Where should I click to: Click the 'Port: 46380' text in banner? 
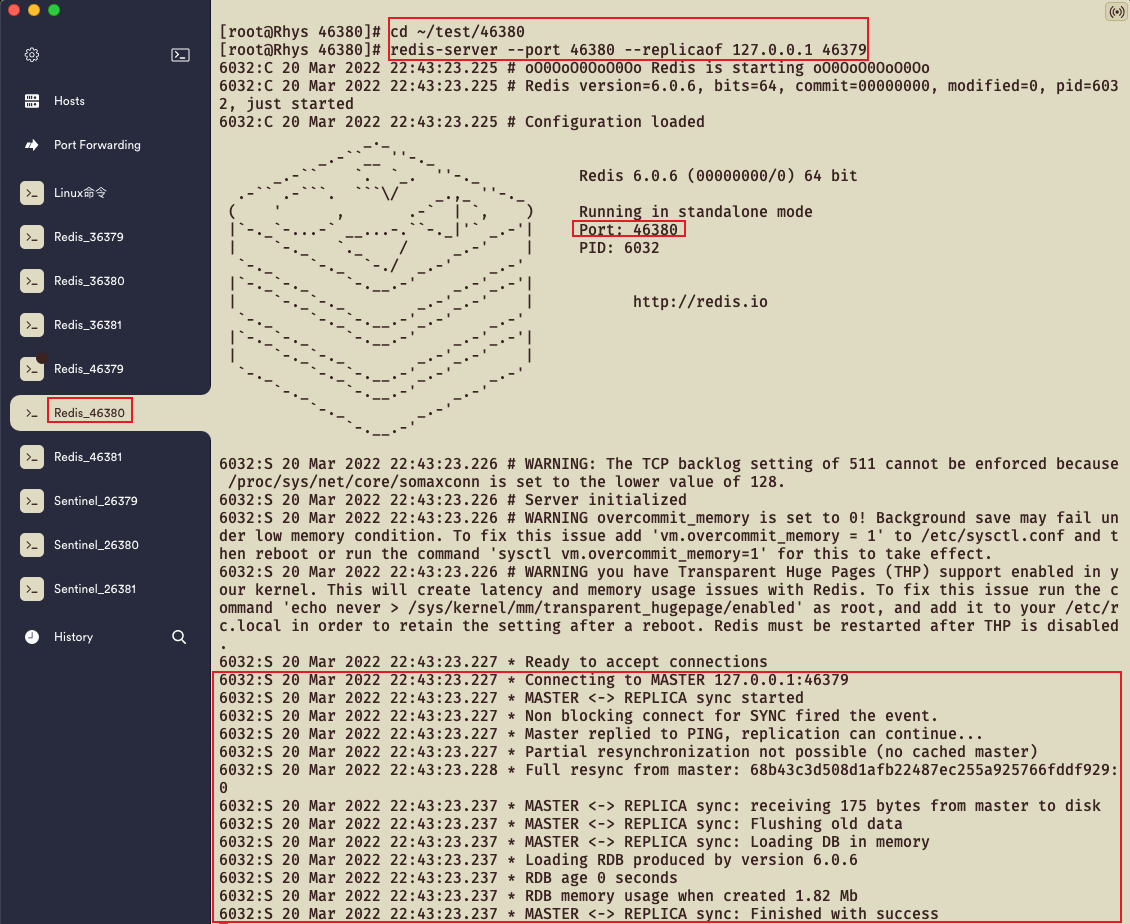pos(628,230)
